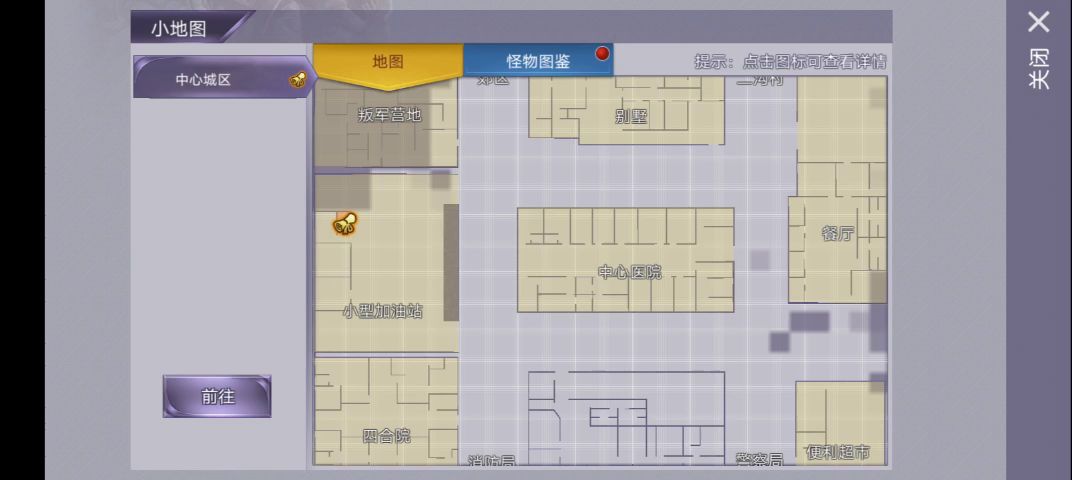Select the 中心医院 building

tap(629, 271)
